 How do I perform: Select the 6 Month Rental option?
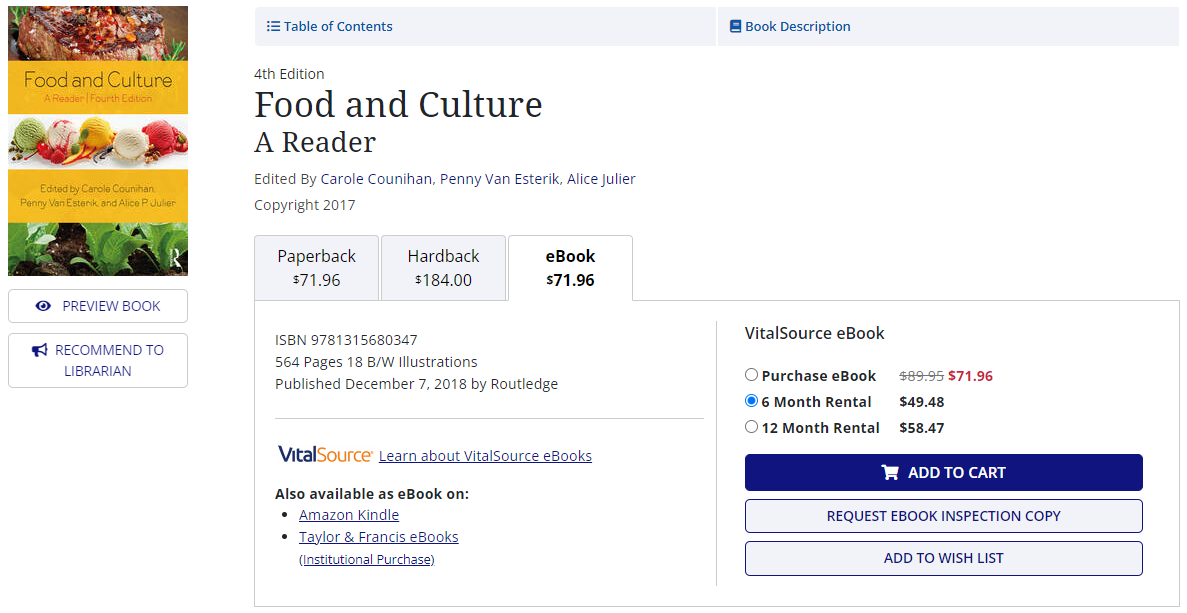751,400
